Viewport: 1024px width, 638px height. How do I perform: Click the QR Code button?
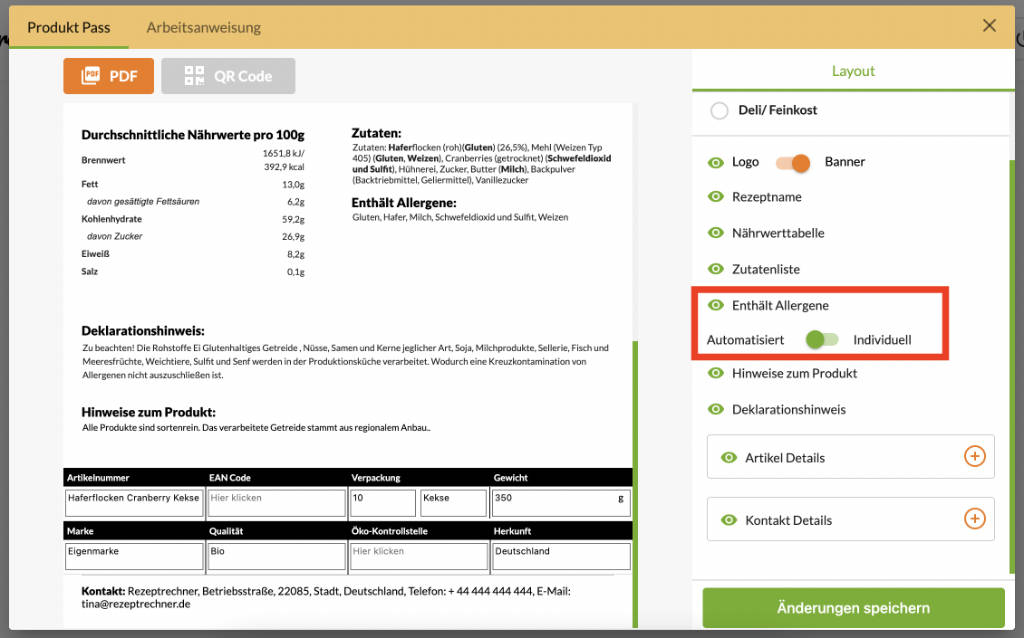coord(228,76)
